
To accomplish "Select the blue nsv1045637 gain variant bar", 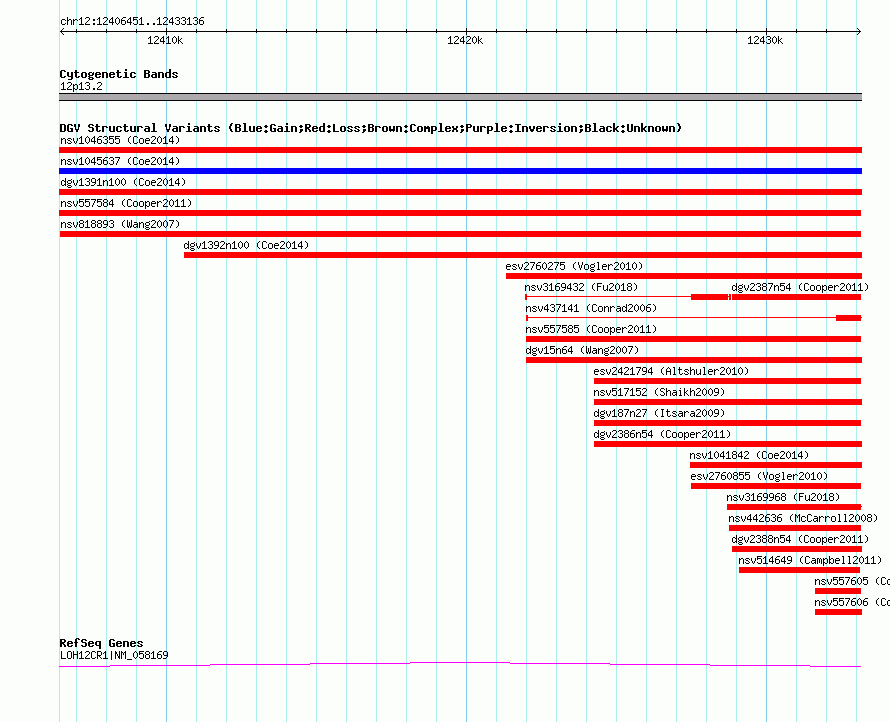I will [460, 171].
